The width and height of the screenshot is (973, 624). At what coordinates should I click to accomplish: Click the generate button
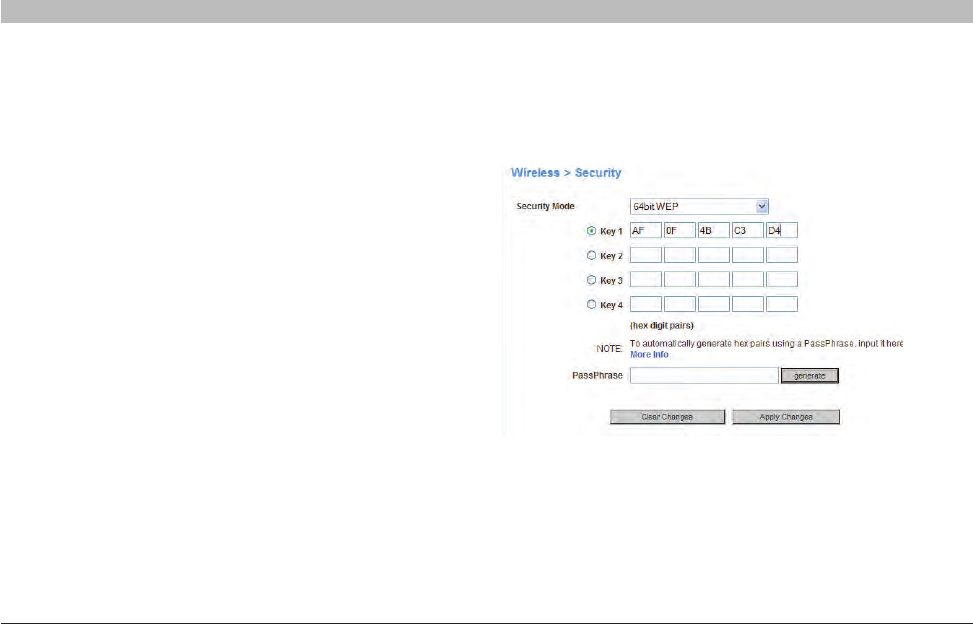(810, 376)
